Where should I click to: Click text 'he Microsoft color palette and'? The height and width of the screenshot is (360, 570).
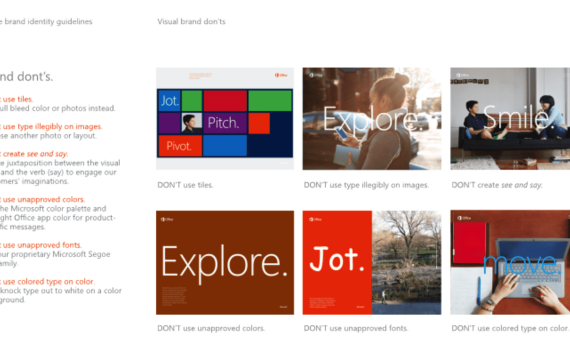tap(53, 208)
